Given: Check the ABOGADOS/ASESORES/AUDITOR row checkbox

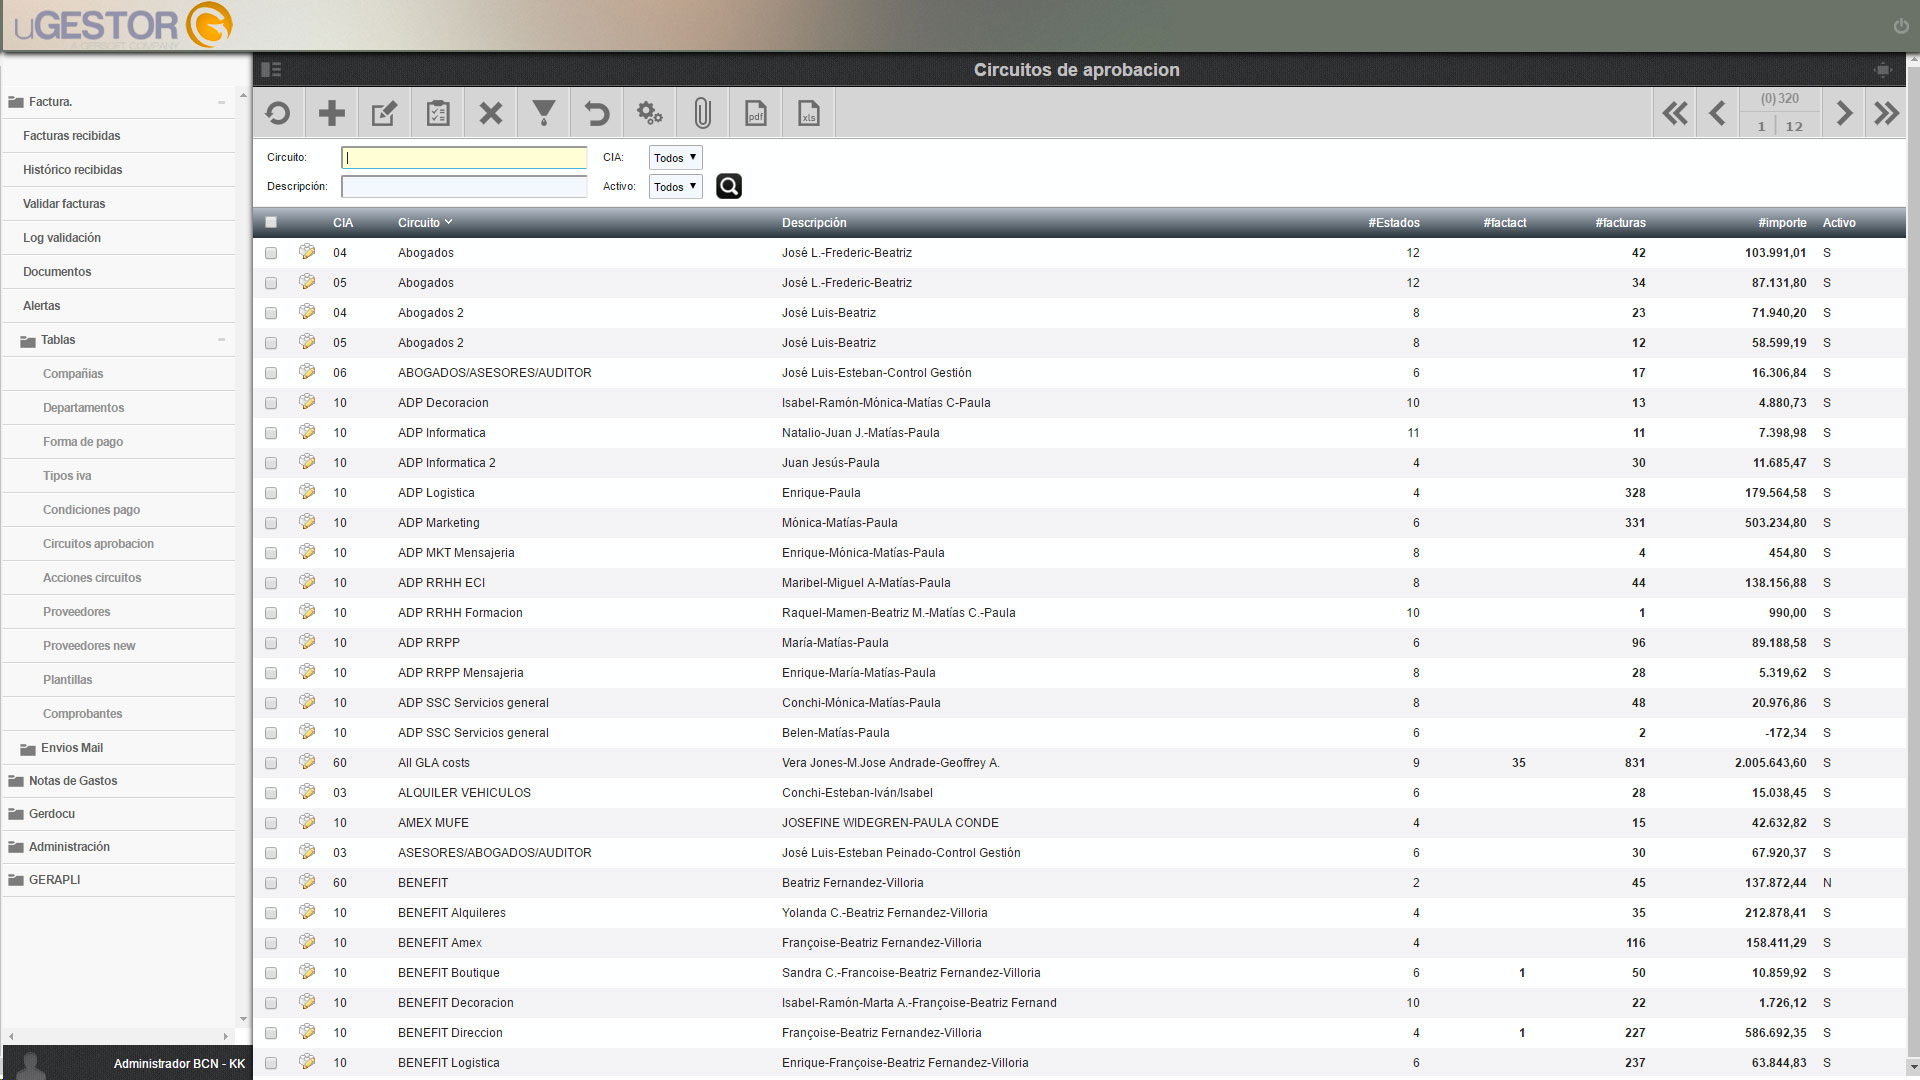Looking at the screenshot, I should coord(271,373).
